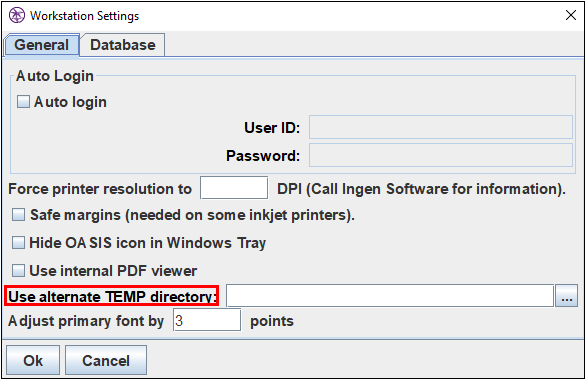
Task: Click the alternate TEMP directory path field
Action: pos(390,296)
